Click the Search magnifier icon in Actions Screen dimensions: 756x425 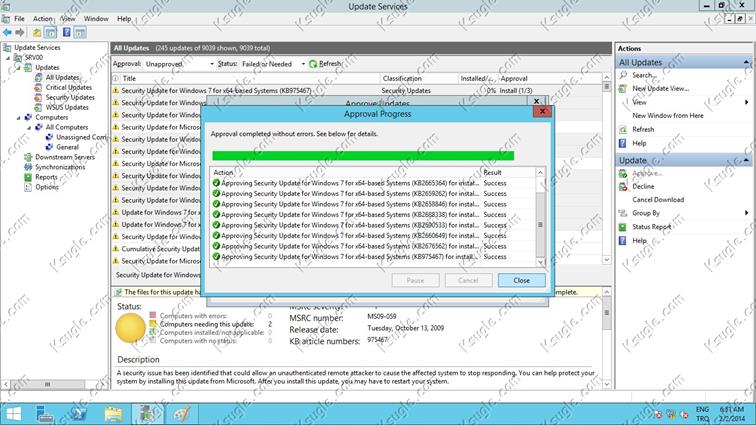[623, 75]
